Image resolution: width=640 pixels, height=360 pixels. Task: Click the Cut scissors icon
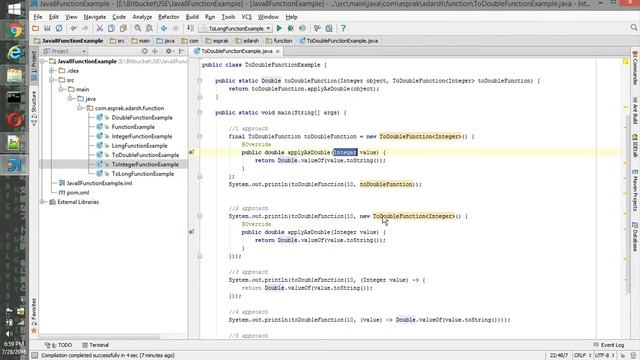pyautogui.click(x=99, y=29)
